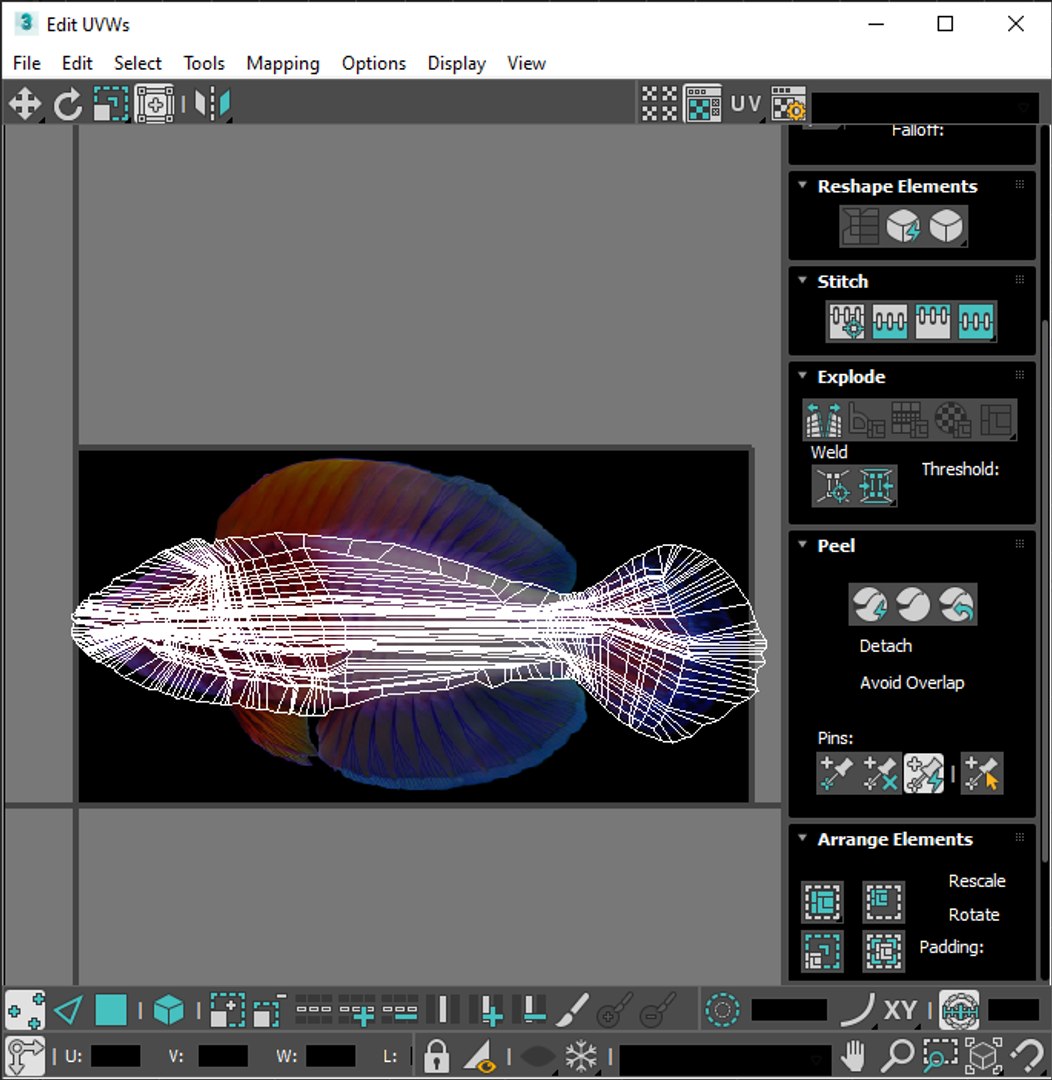This screenshot has height=1080, width=1052.
Task: Click the Stitch to Target icon
Action: pyautogui.click(x=847, y=321)
